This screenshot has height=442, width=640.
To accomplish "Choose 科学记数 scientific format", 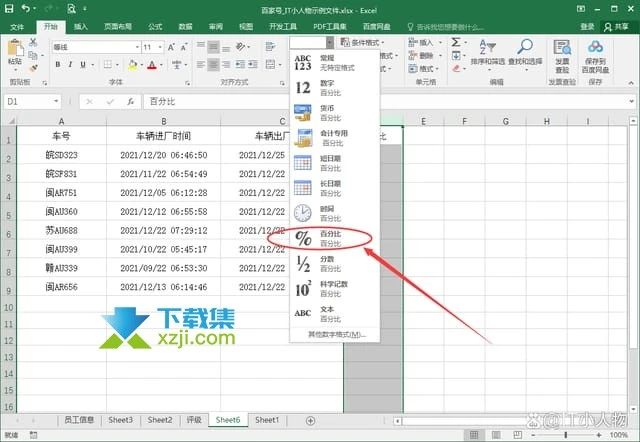I will click(335, 289).
